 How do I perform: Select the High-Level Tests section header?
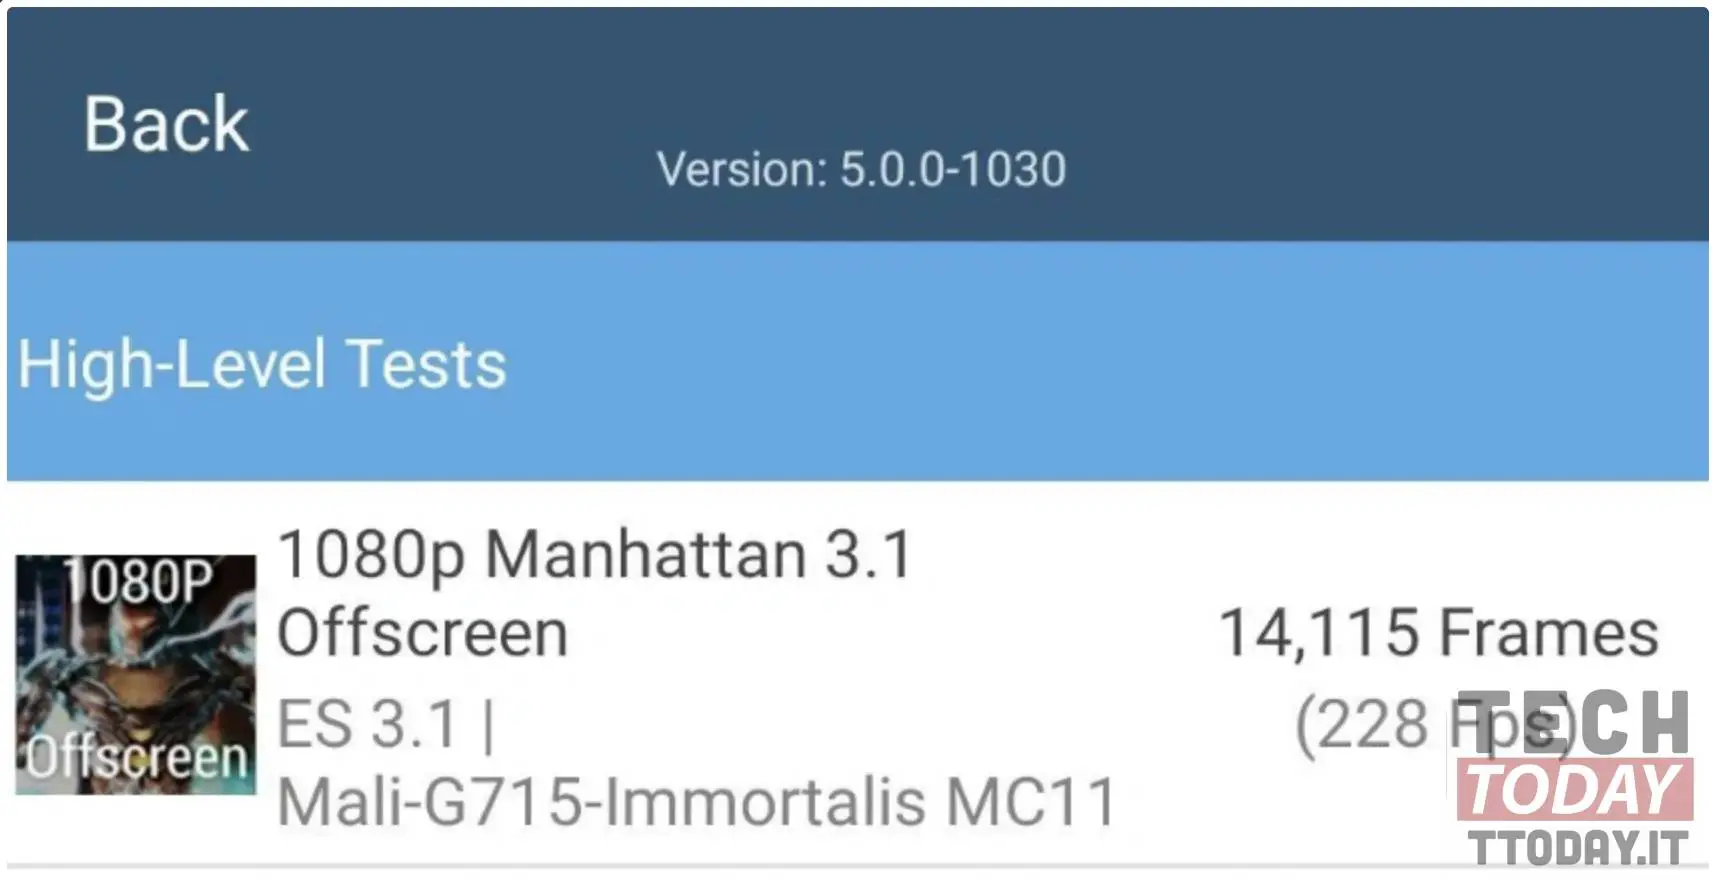(262, 363)
